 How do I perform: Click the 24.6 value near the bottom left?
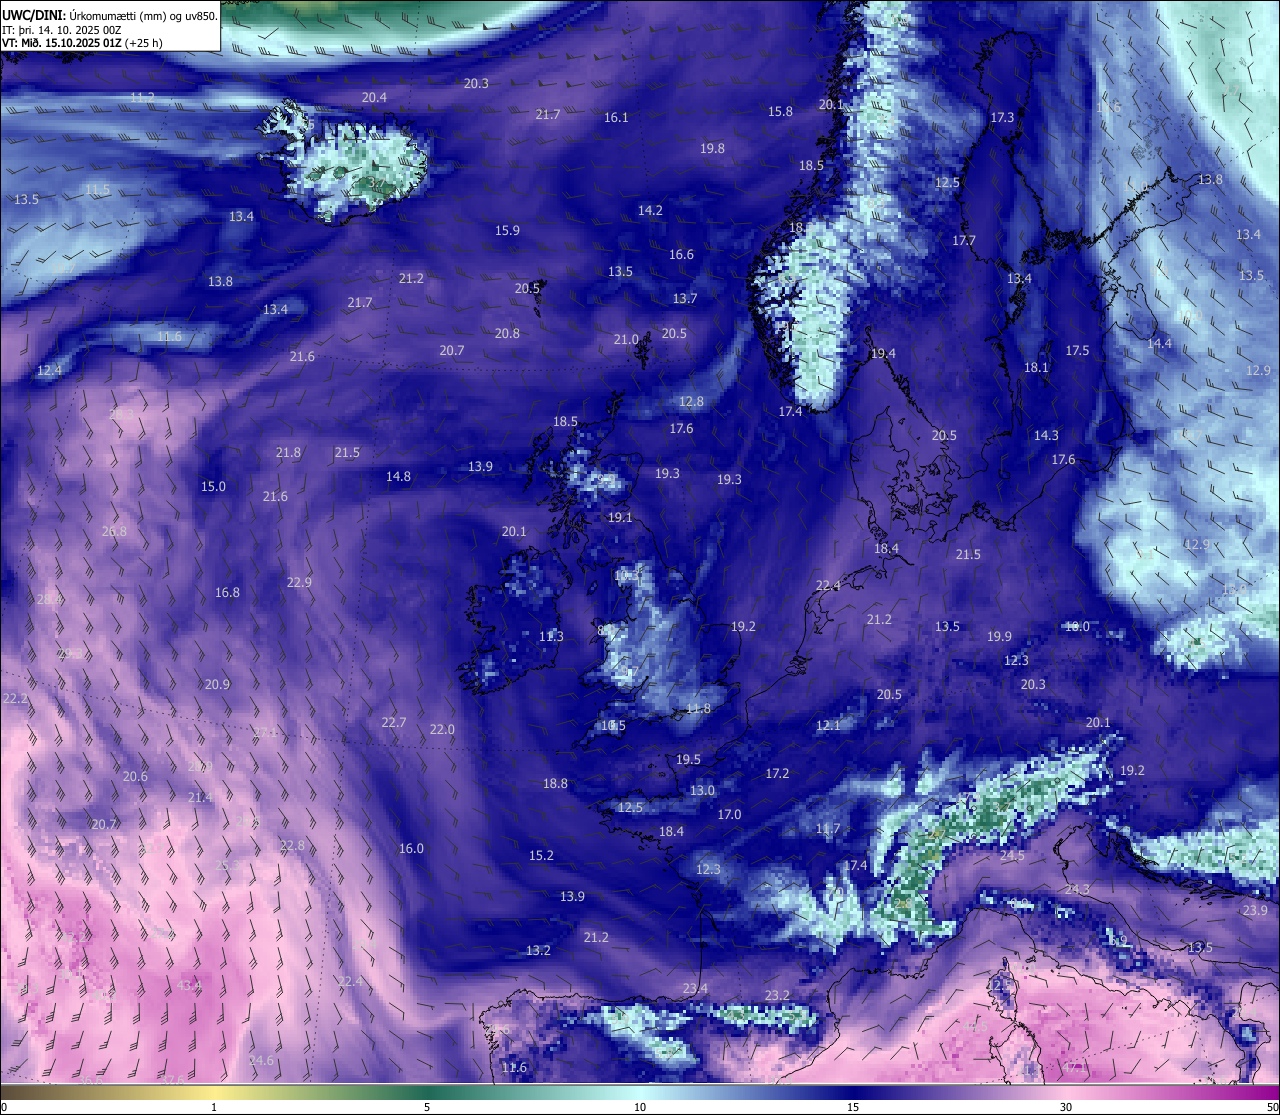(261, 1061)
